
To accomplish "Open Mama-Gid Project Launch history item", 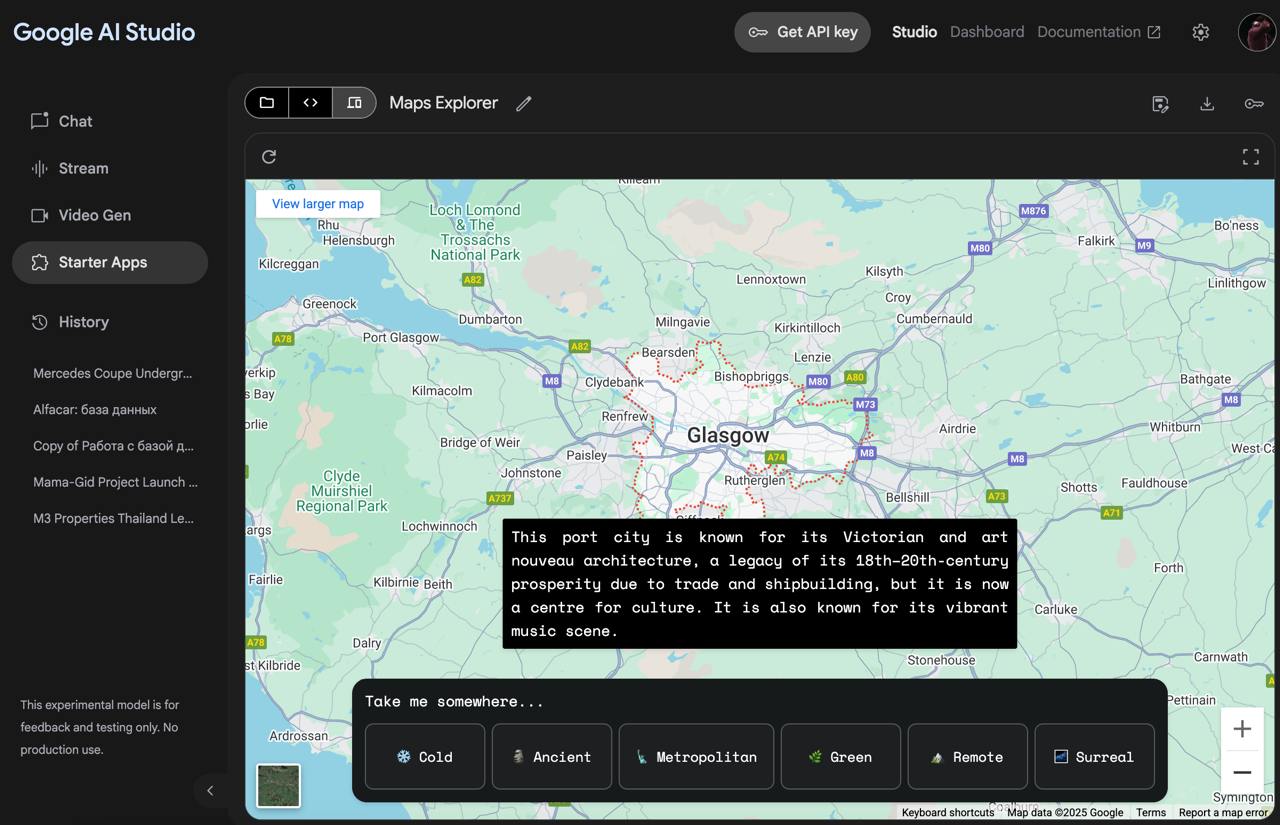I will 116,482.
